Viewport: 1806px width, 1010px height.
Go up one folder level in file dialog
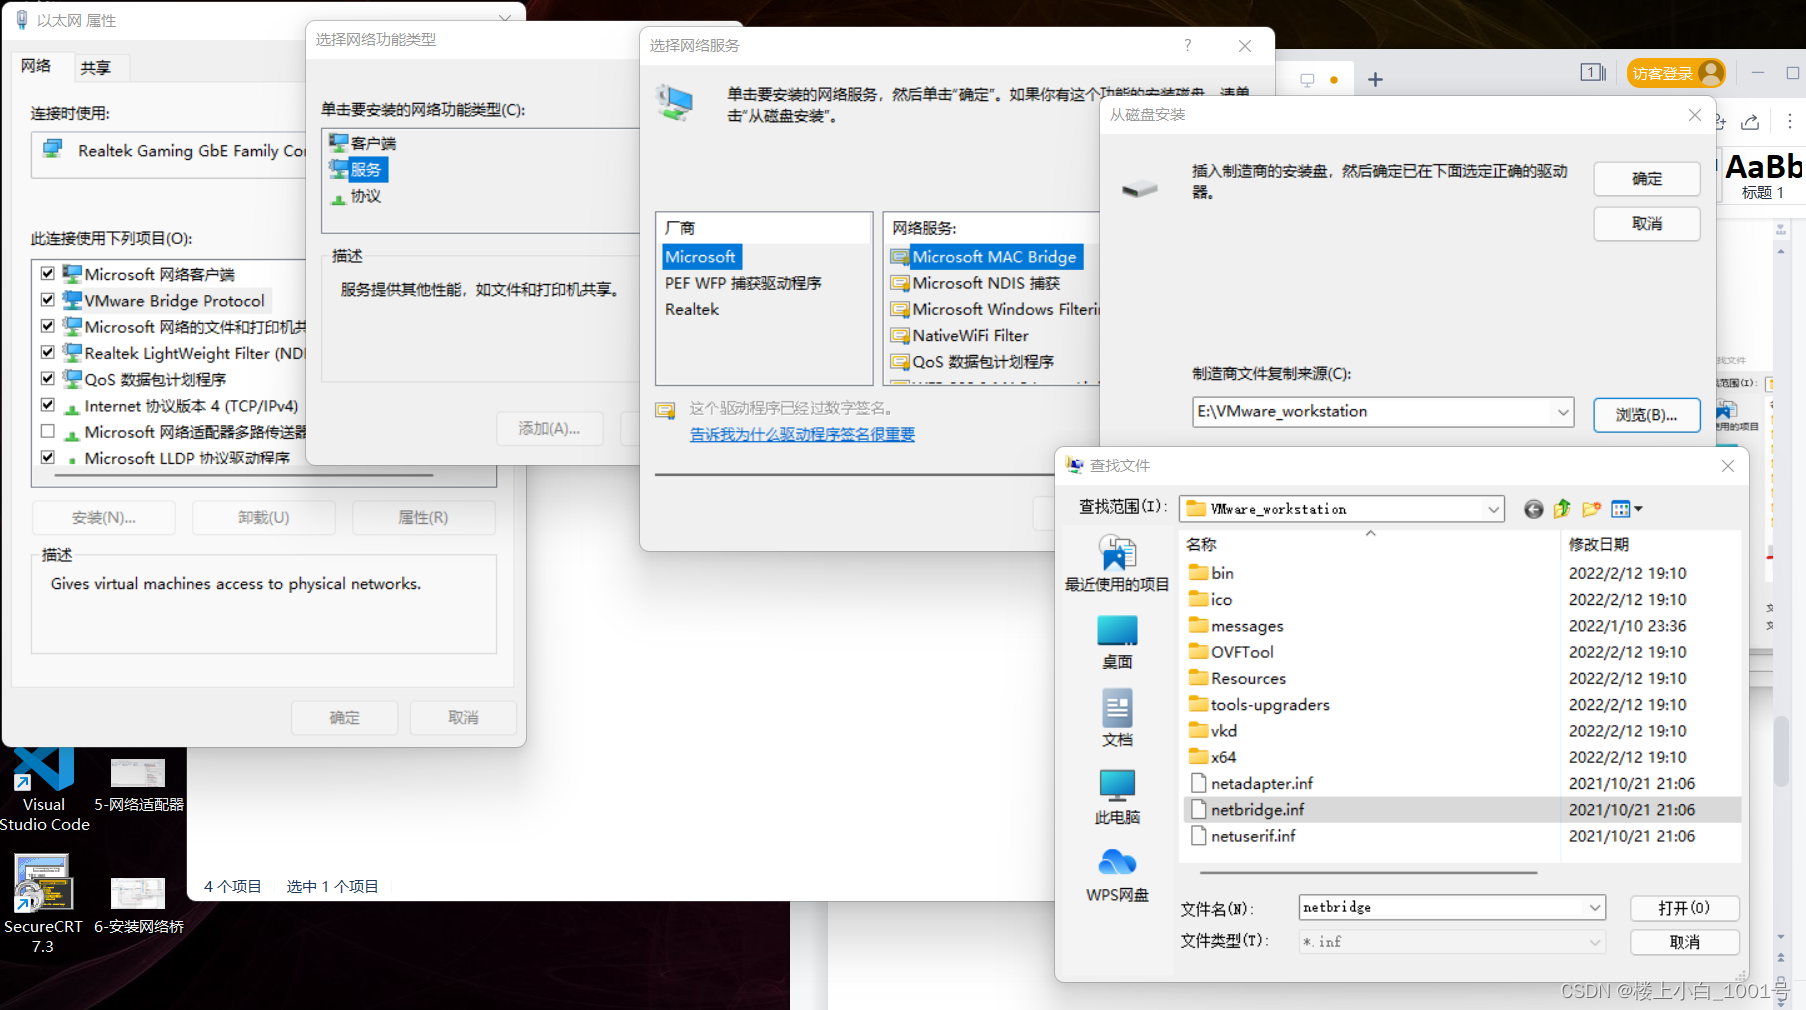[1562, 509]
